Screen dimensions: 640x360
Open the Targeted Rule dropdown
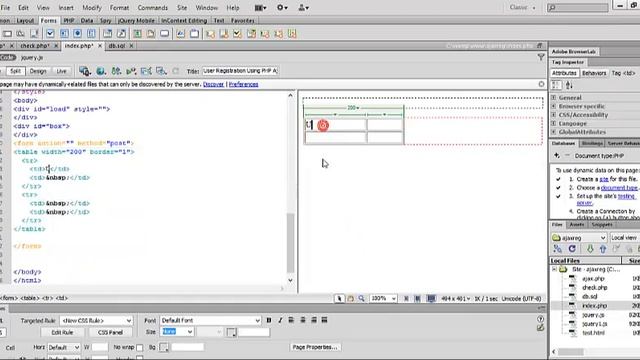[96, 320]
